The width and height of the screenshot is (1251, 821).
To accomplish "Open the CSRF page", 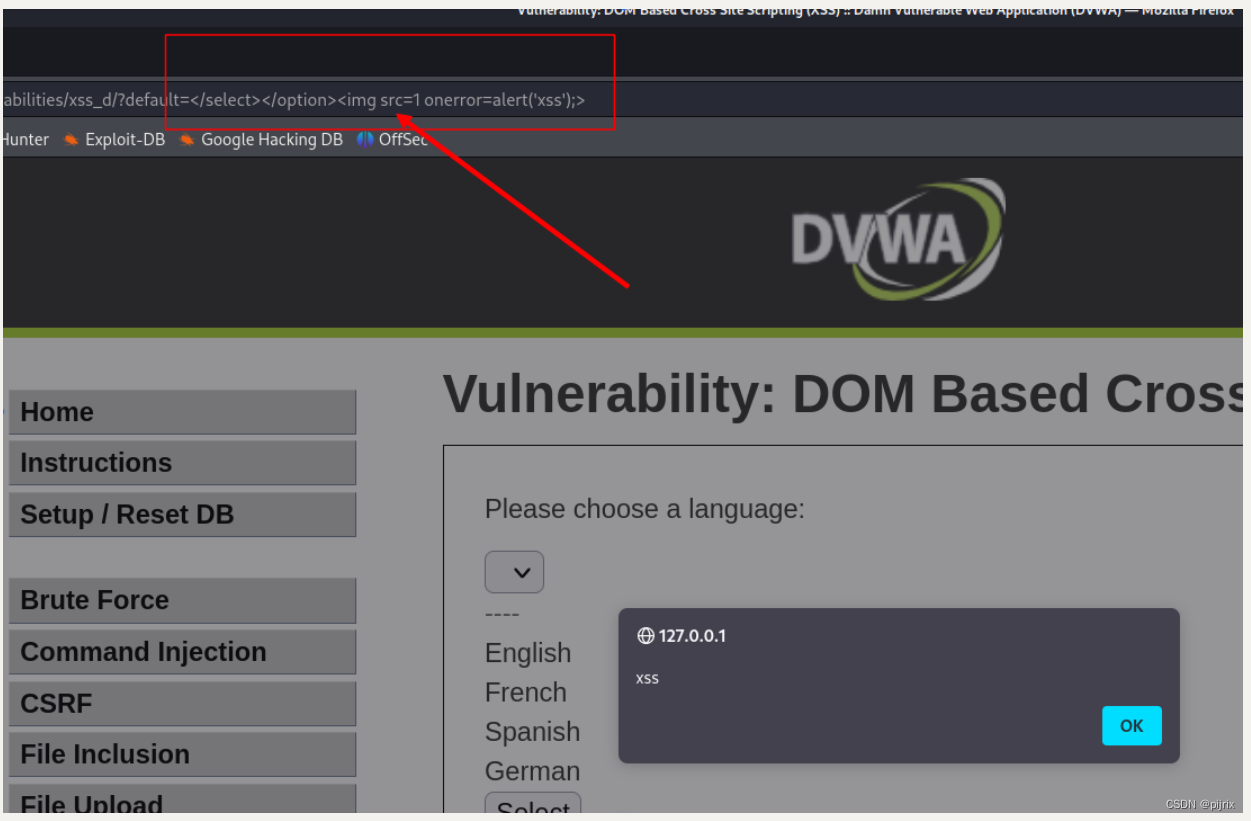I will 182,703.
